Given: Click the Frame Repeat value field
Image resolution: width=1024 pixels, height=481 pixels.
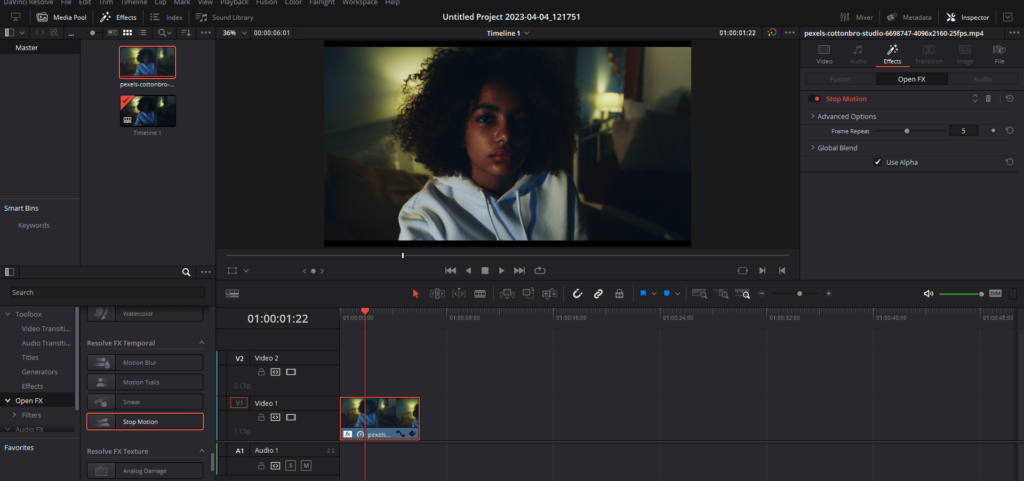Looking at the screenshot, I should tap(963, 131).
